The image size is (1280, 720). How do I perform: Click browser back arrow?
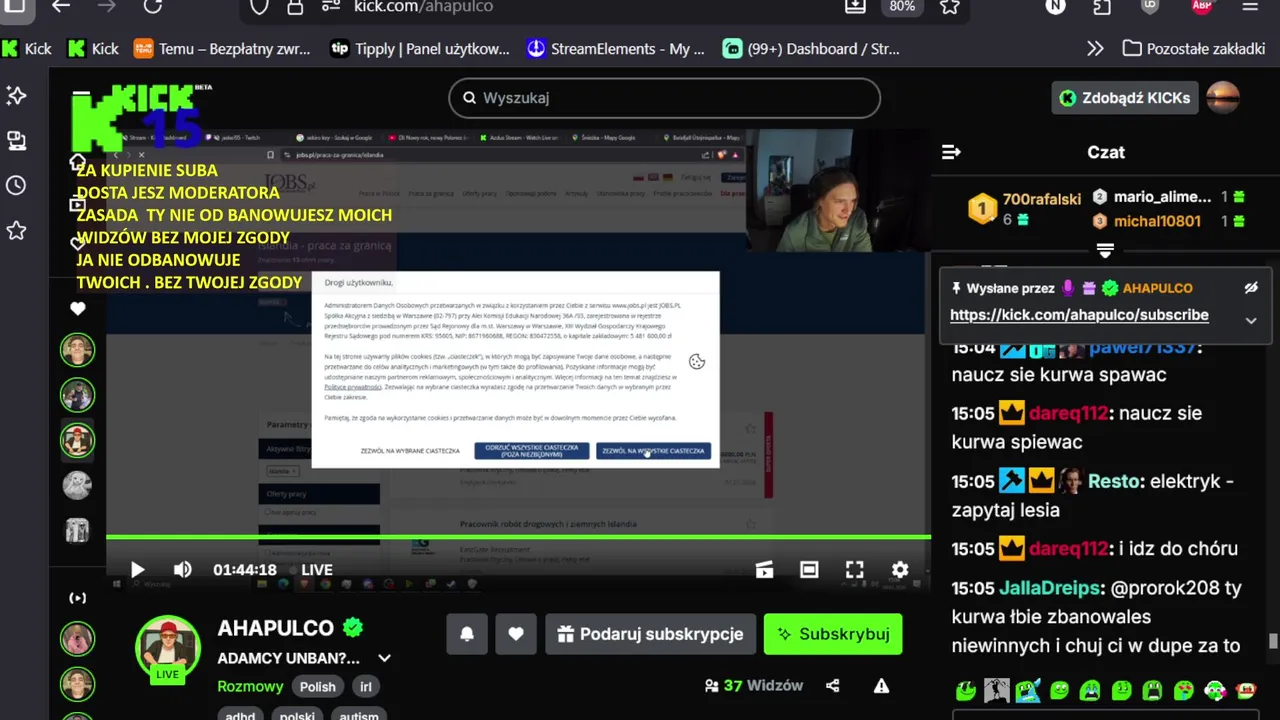(x=61, y=6)
